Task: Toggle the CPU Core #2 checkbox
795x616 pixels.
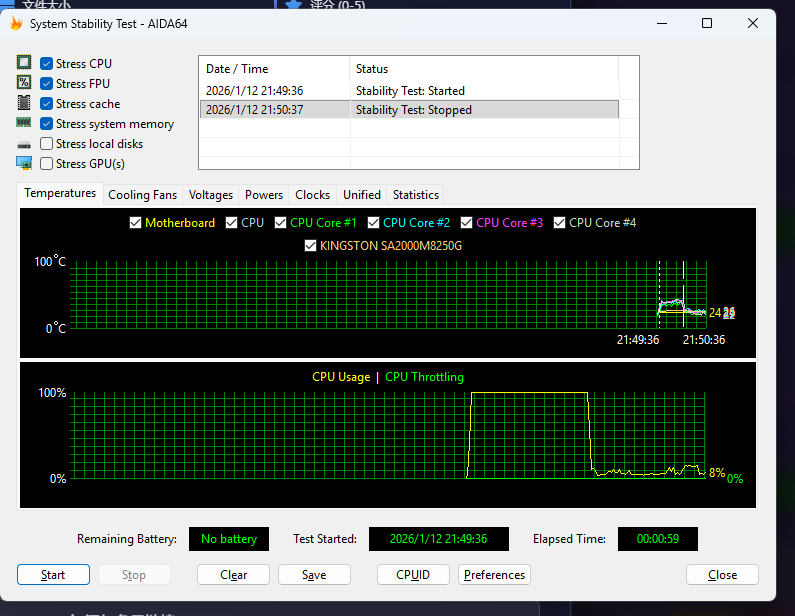Action: (373, 223)
